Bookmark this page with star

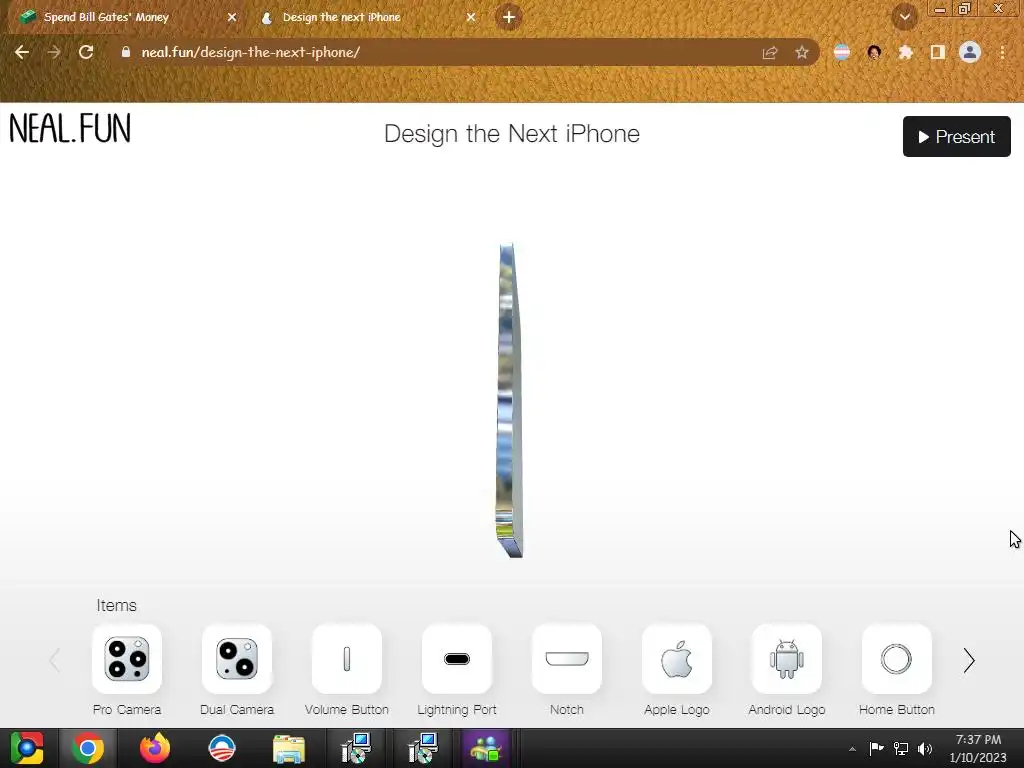(802, 52)
